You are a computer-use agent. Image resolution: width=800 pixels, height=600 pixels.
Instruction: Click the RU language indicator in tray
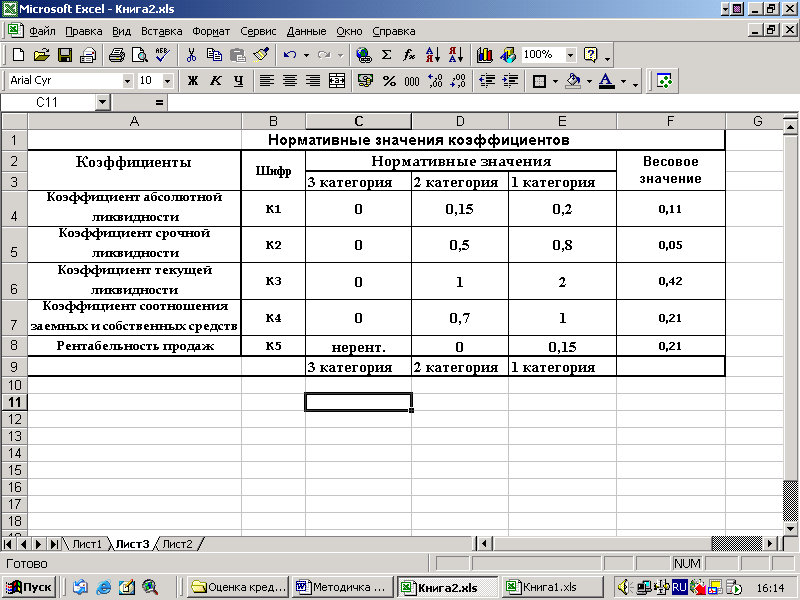tap(679, 587)
